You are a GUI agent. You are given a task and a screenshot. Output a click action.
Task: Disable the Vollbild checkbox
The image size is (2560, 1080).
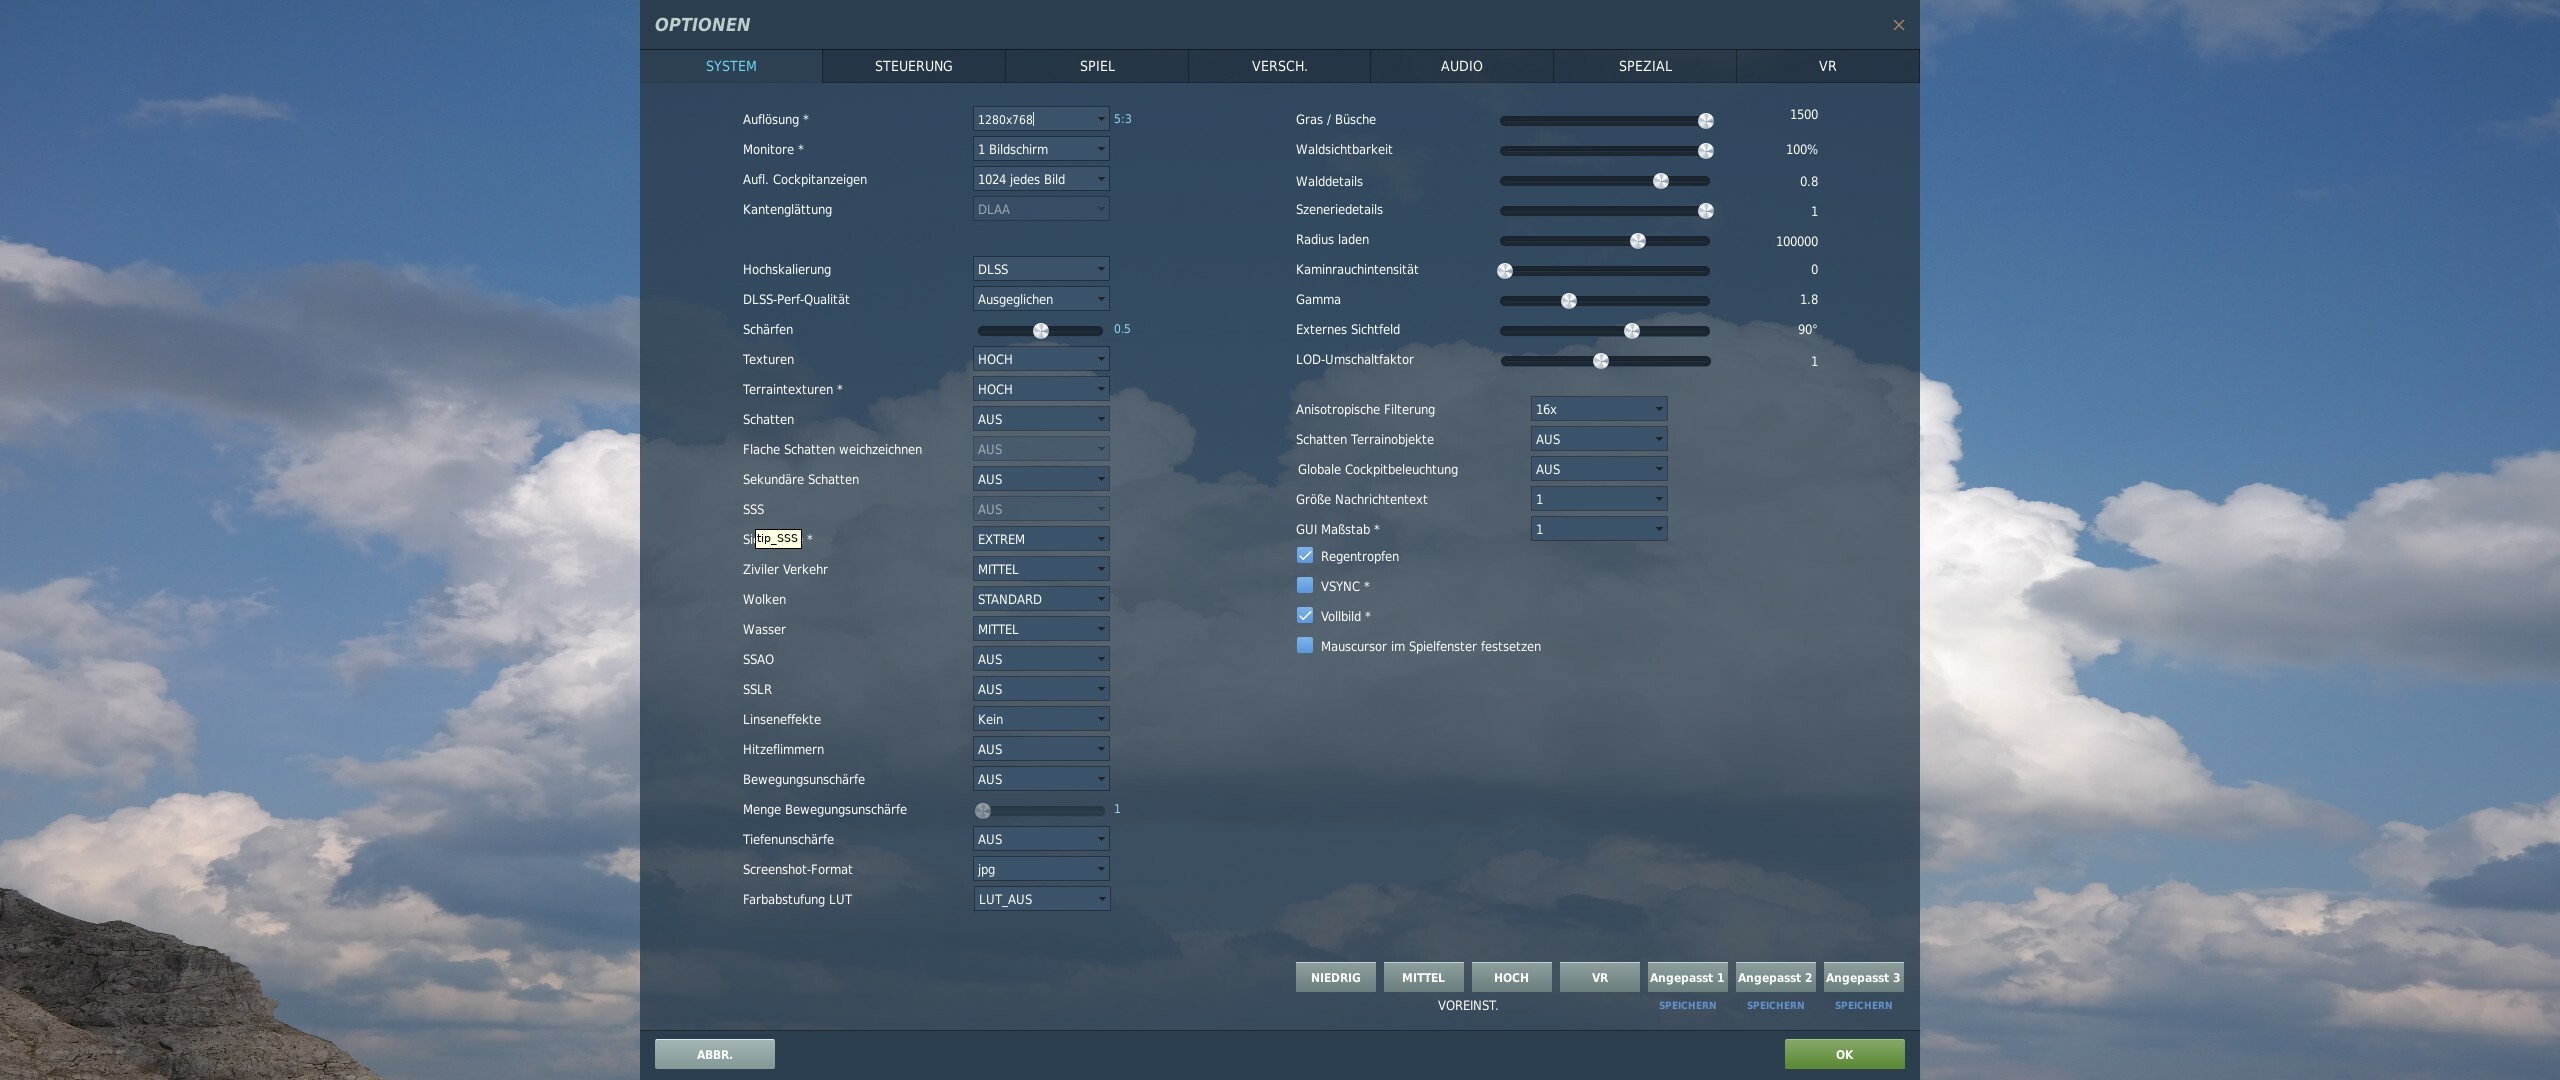point(1305,615)
